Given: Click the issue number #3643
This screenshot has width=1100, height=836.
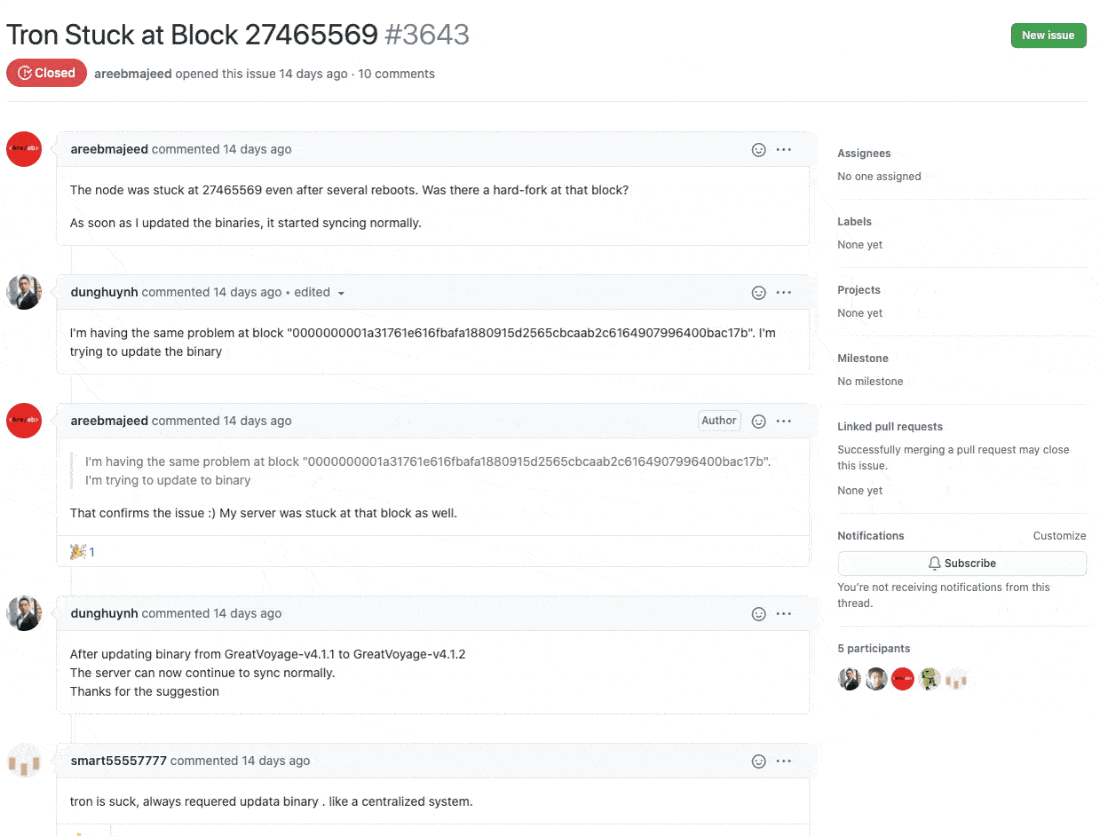Looking at the screenshot, I should pos(427,35).
